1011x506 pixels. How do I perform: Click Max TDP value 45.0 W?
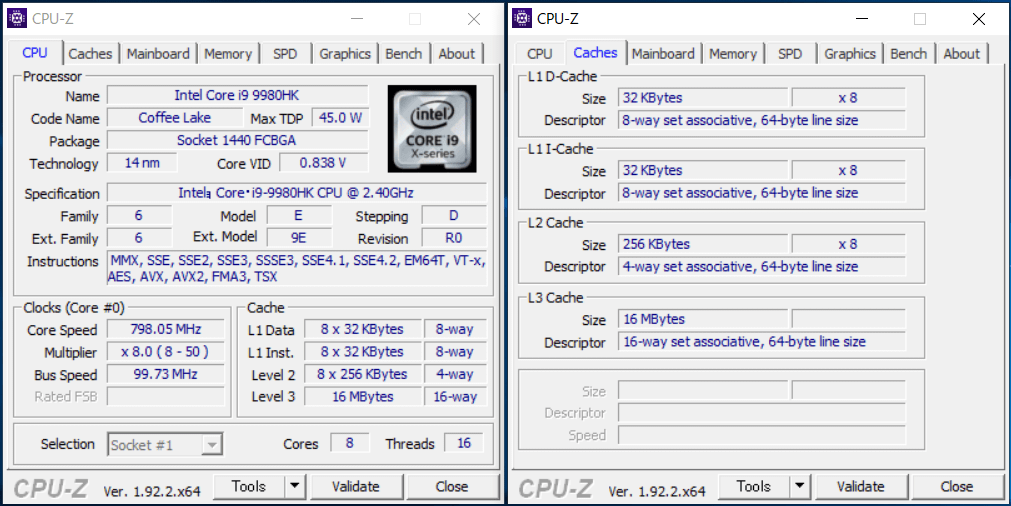click(x=340, y=118)
